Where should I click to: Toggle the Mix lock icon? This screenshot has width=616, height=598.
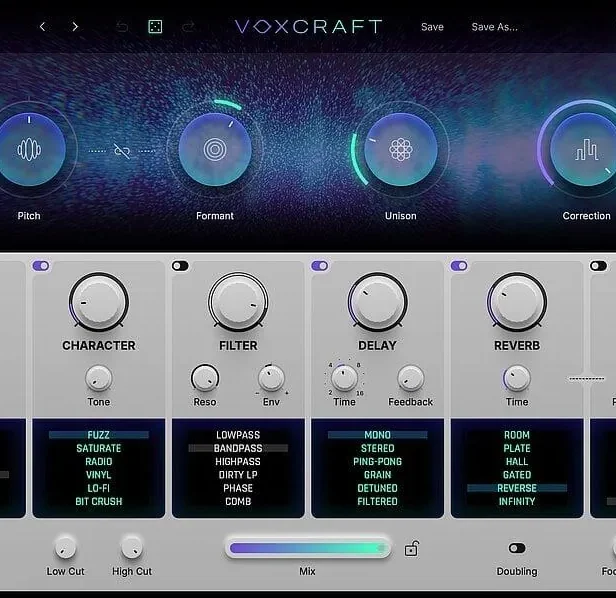point(411,548)
